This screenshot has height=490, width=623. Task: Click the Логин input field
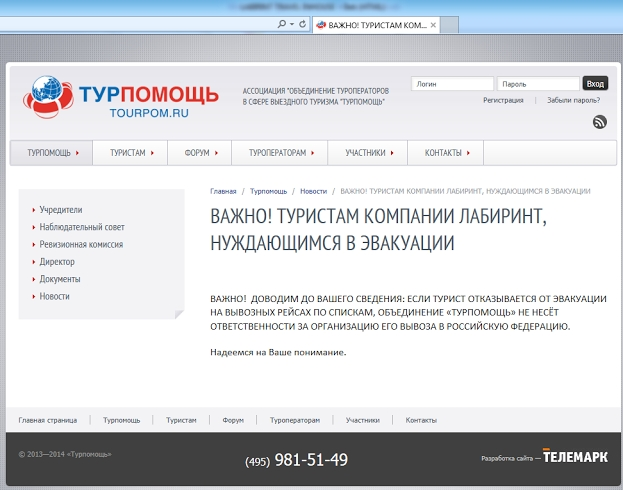coord(452,84)
